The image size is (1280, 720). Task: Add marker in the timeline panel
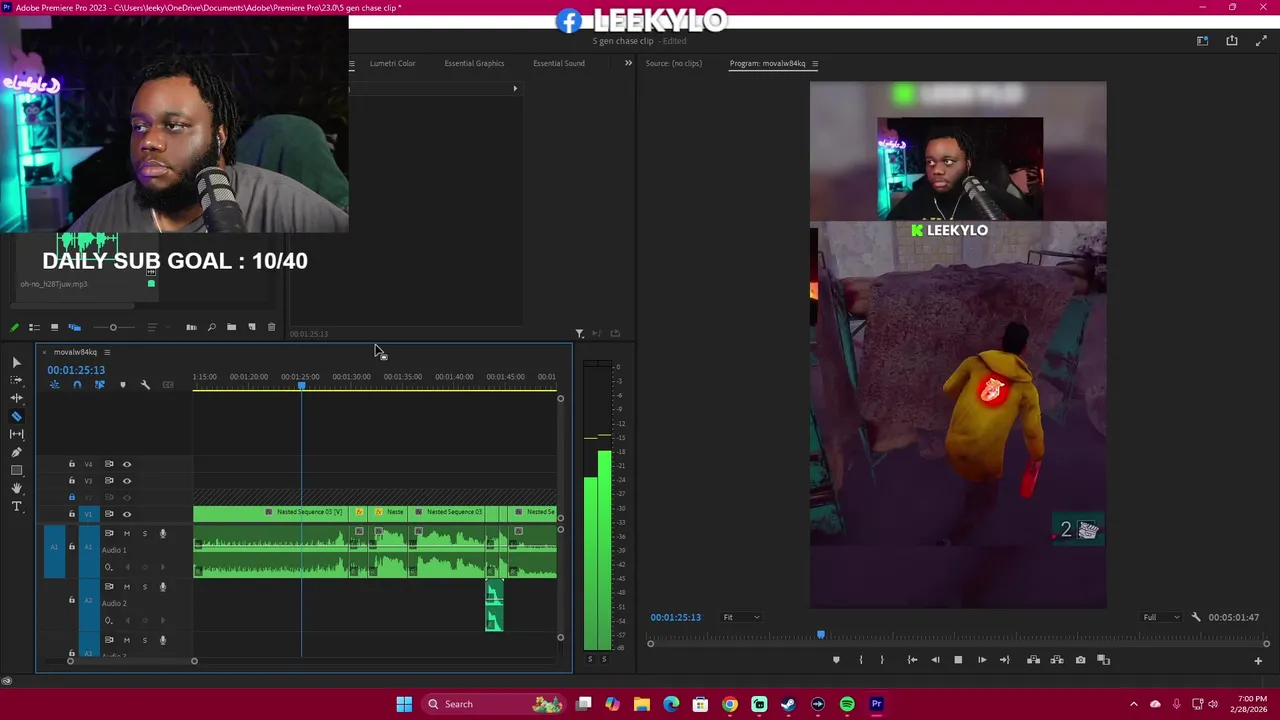123,385
